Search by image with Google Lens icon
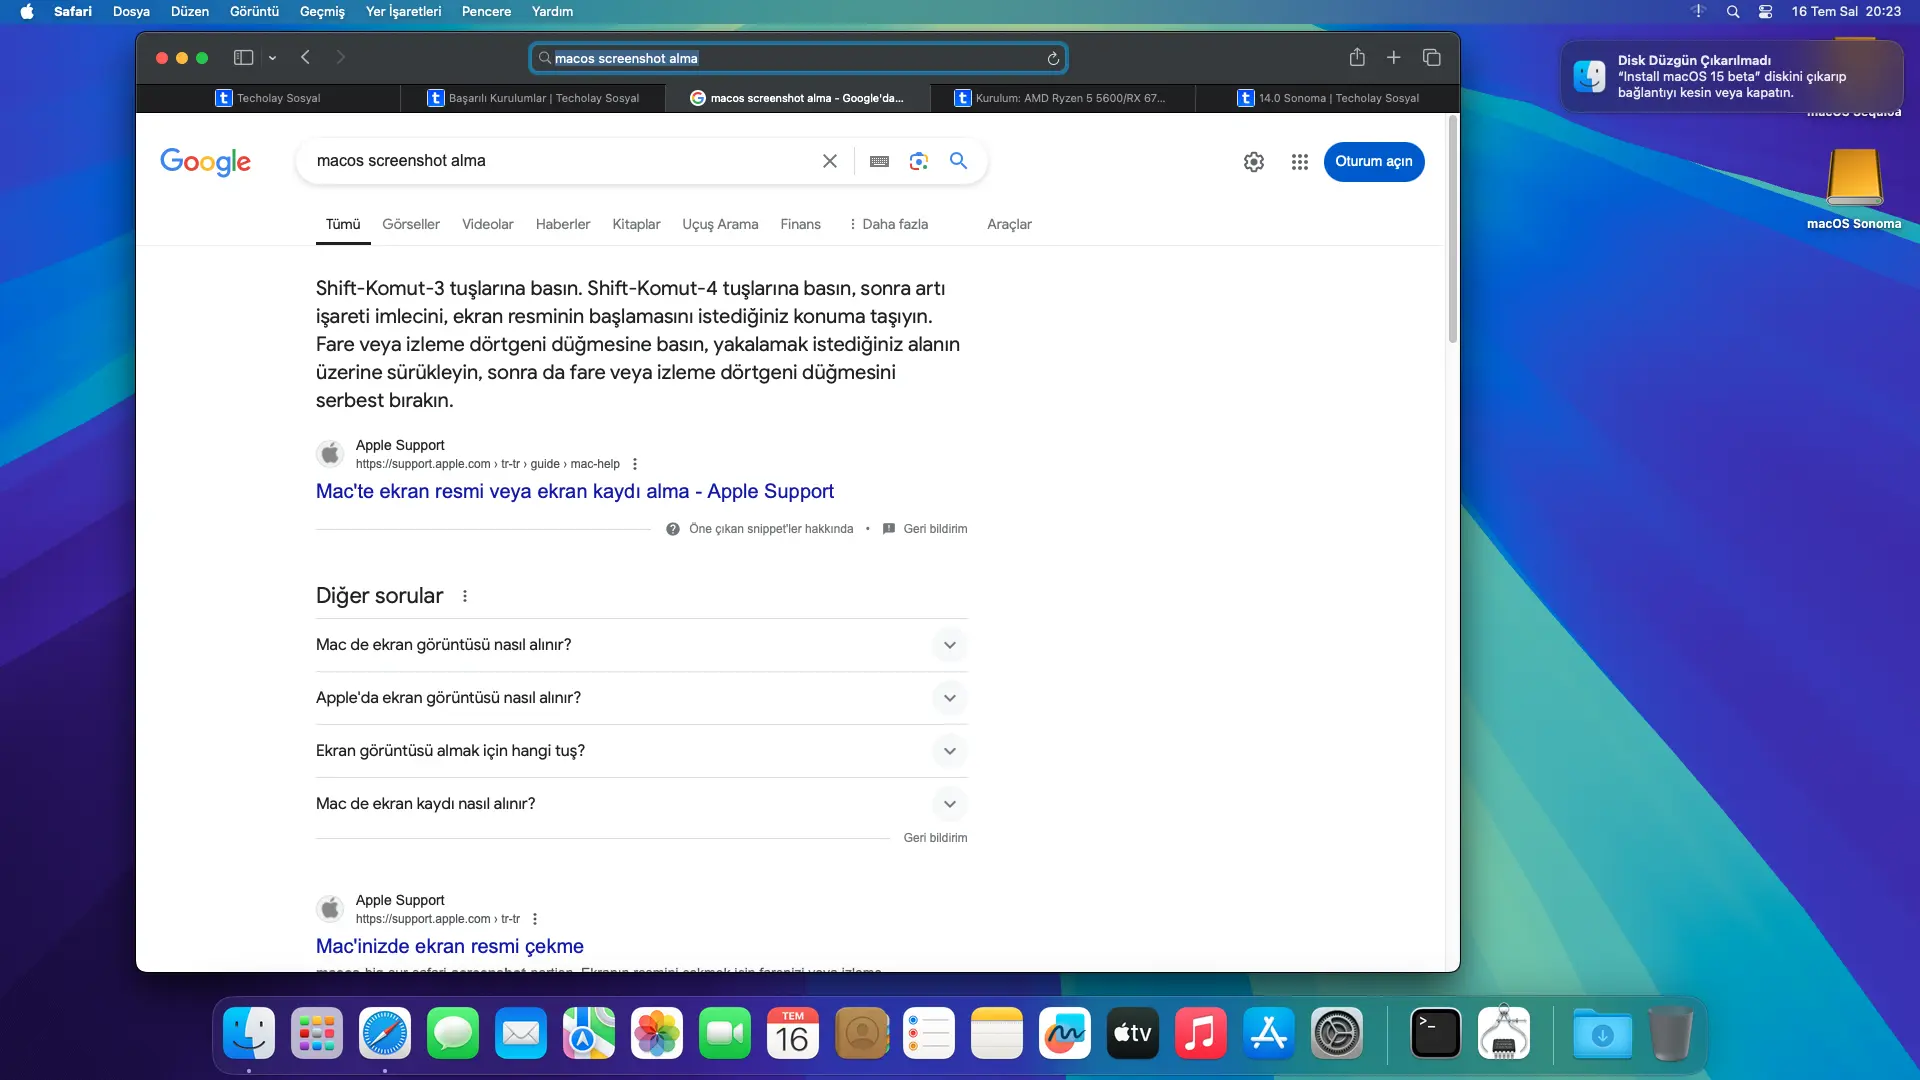 [x=919, y=161]
